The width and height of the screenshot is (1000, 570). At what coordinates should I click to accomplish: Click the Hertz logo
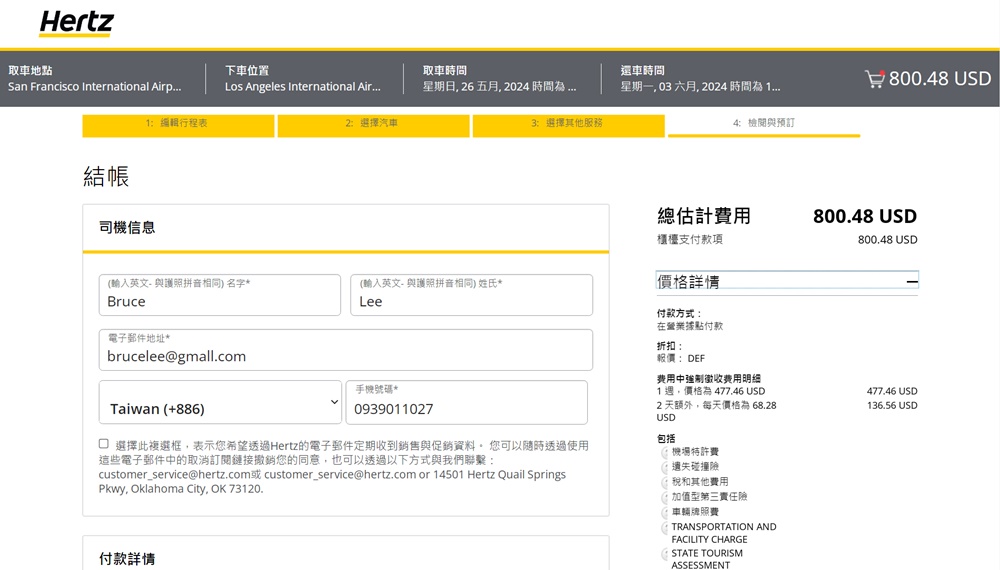coord(76,24)
